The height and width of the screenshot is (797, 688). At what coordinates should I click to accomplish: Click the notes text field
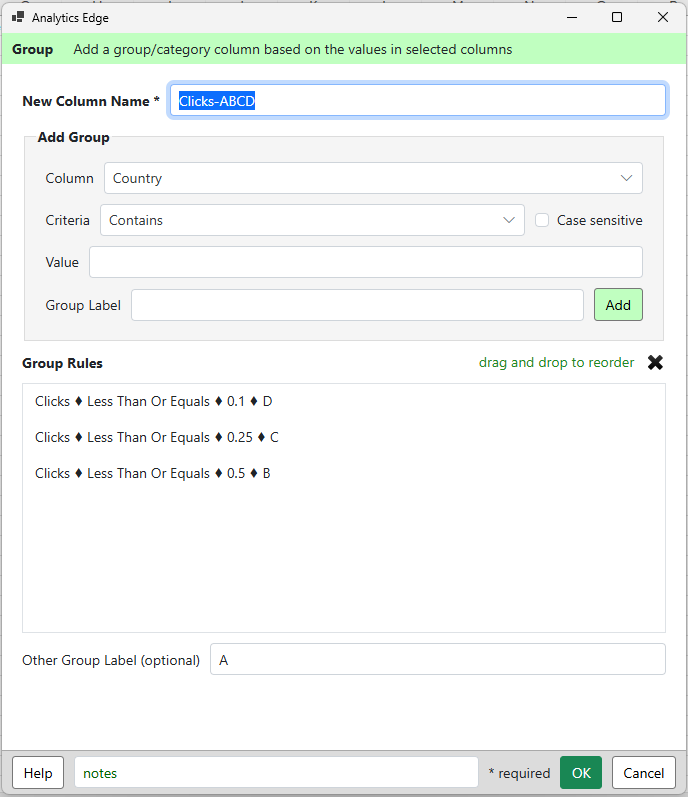(x=276, y=773)
